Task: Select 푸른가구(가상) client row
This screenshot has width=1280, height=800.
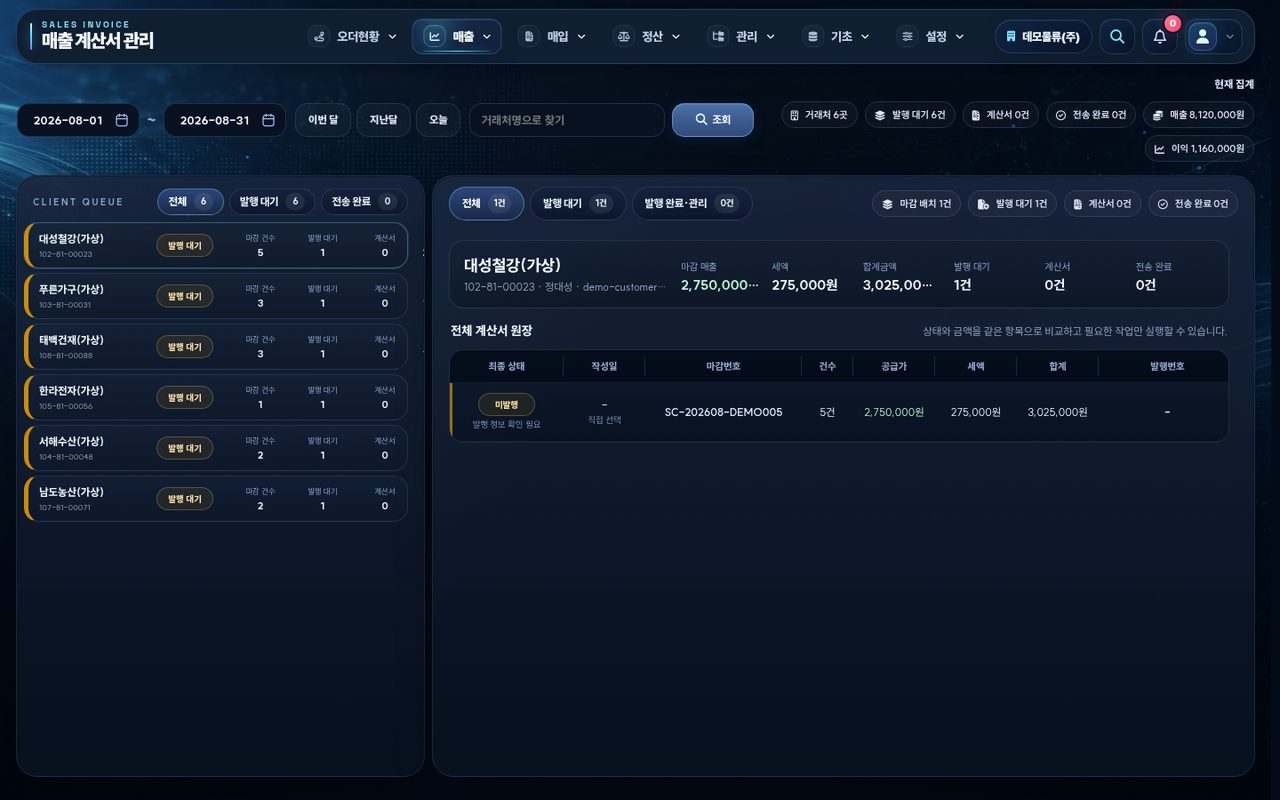Action: (x=216, y=296)
